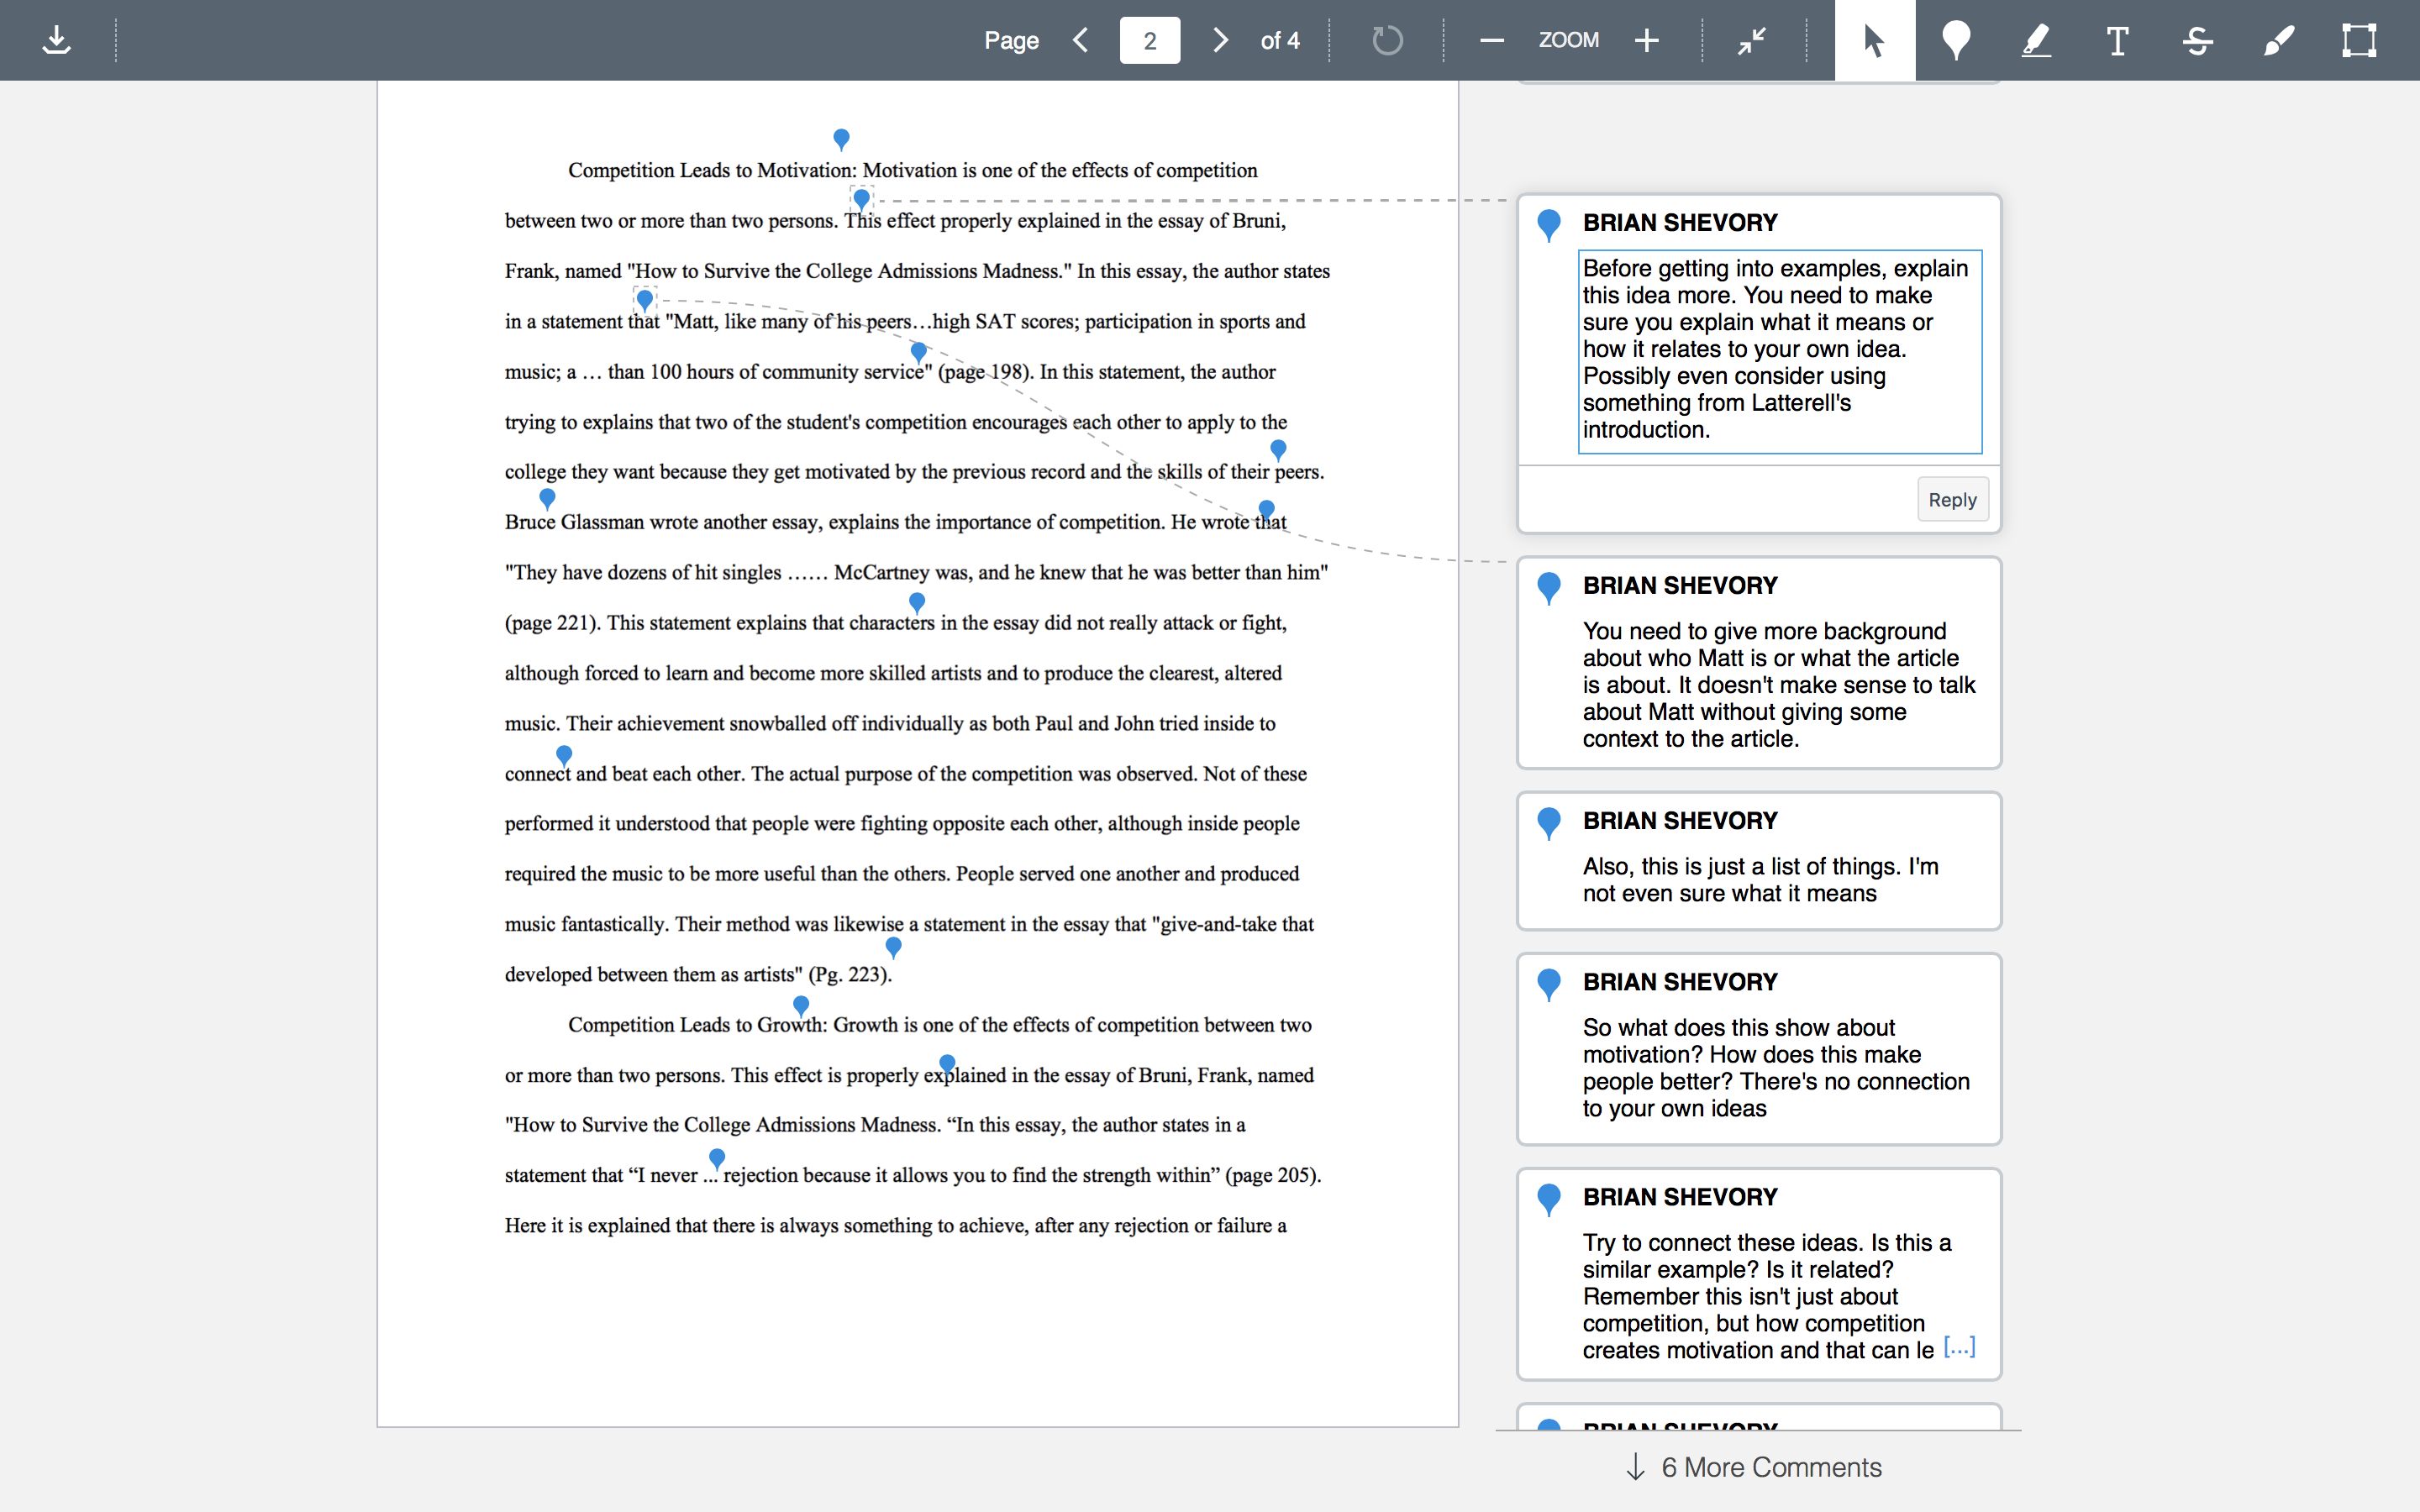Click the pin icon in 'connect these ideas' comment
Screen dimensions: 2420x1512
[x=1549, y=1200]
